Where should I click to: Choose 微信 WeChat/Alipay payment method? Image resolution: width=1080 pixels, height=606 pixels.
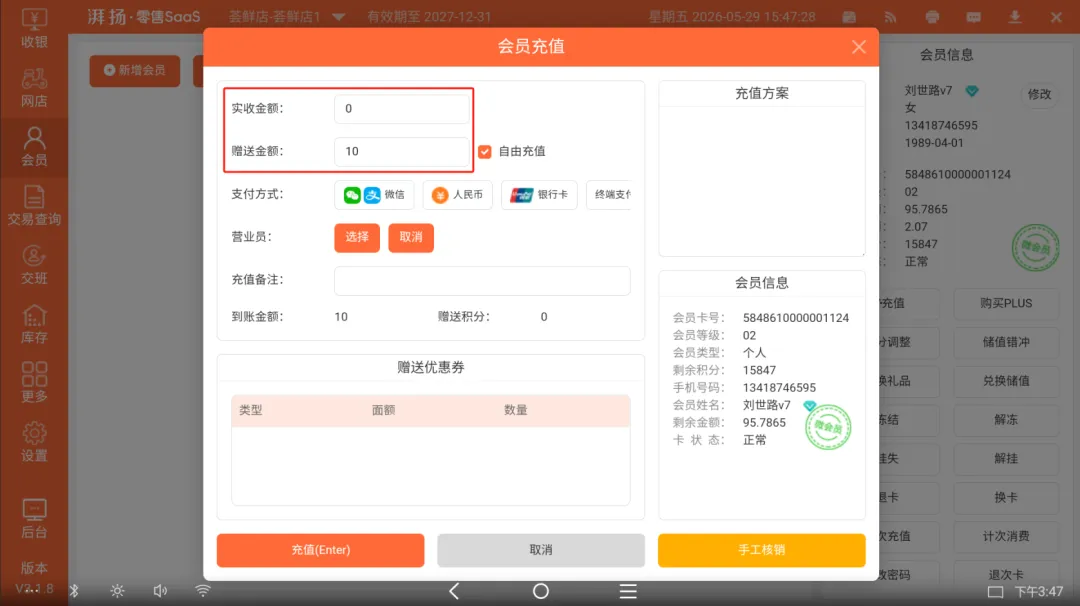click(374, 195)
